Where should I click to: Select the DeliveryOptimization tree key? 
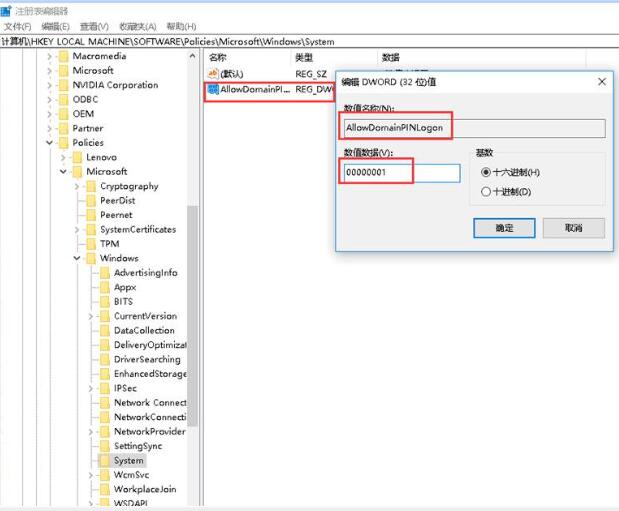(150, 345)
